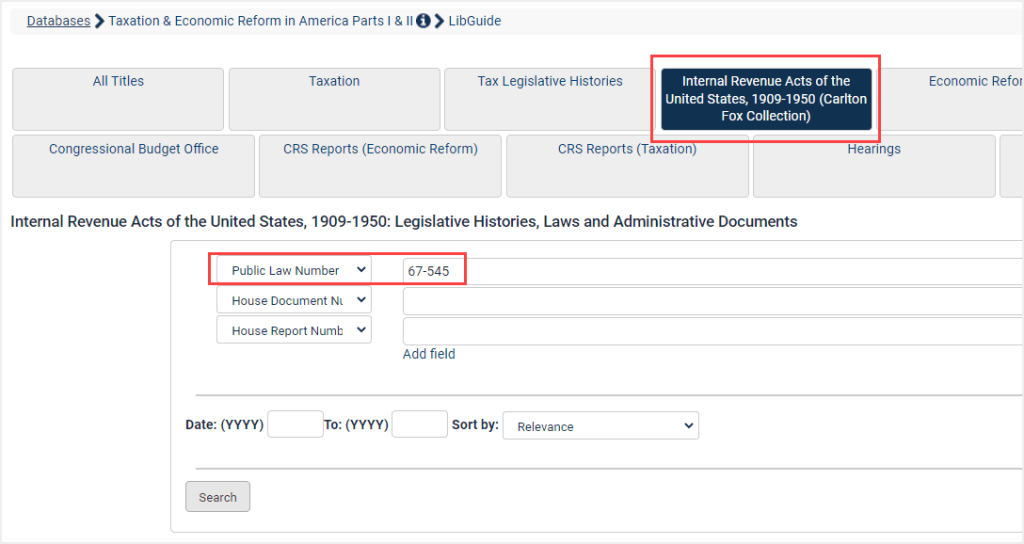Screen dimensions: 1024x544
Task: Click the Date (YYYY) start year box
Action: 295,424
